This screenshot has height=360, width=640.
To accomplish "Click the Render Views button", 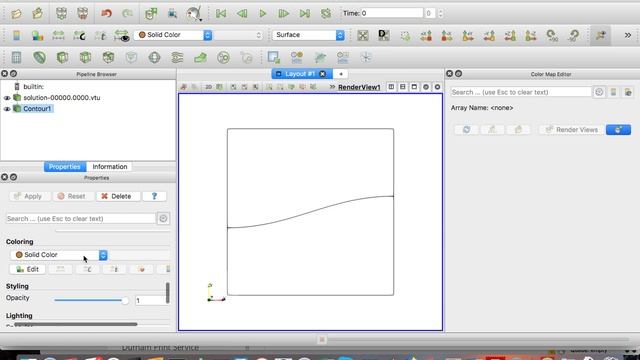I will 571,130.
